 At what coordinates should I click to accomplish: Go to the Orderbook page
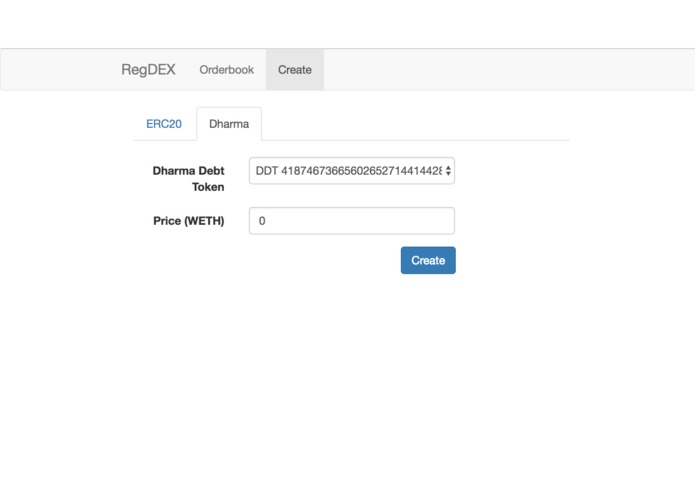pyautogui.click(x=226, y=70)
